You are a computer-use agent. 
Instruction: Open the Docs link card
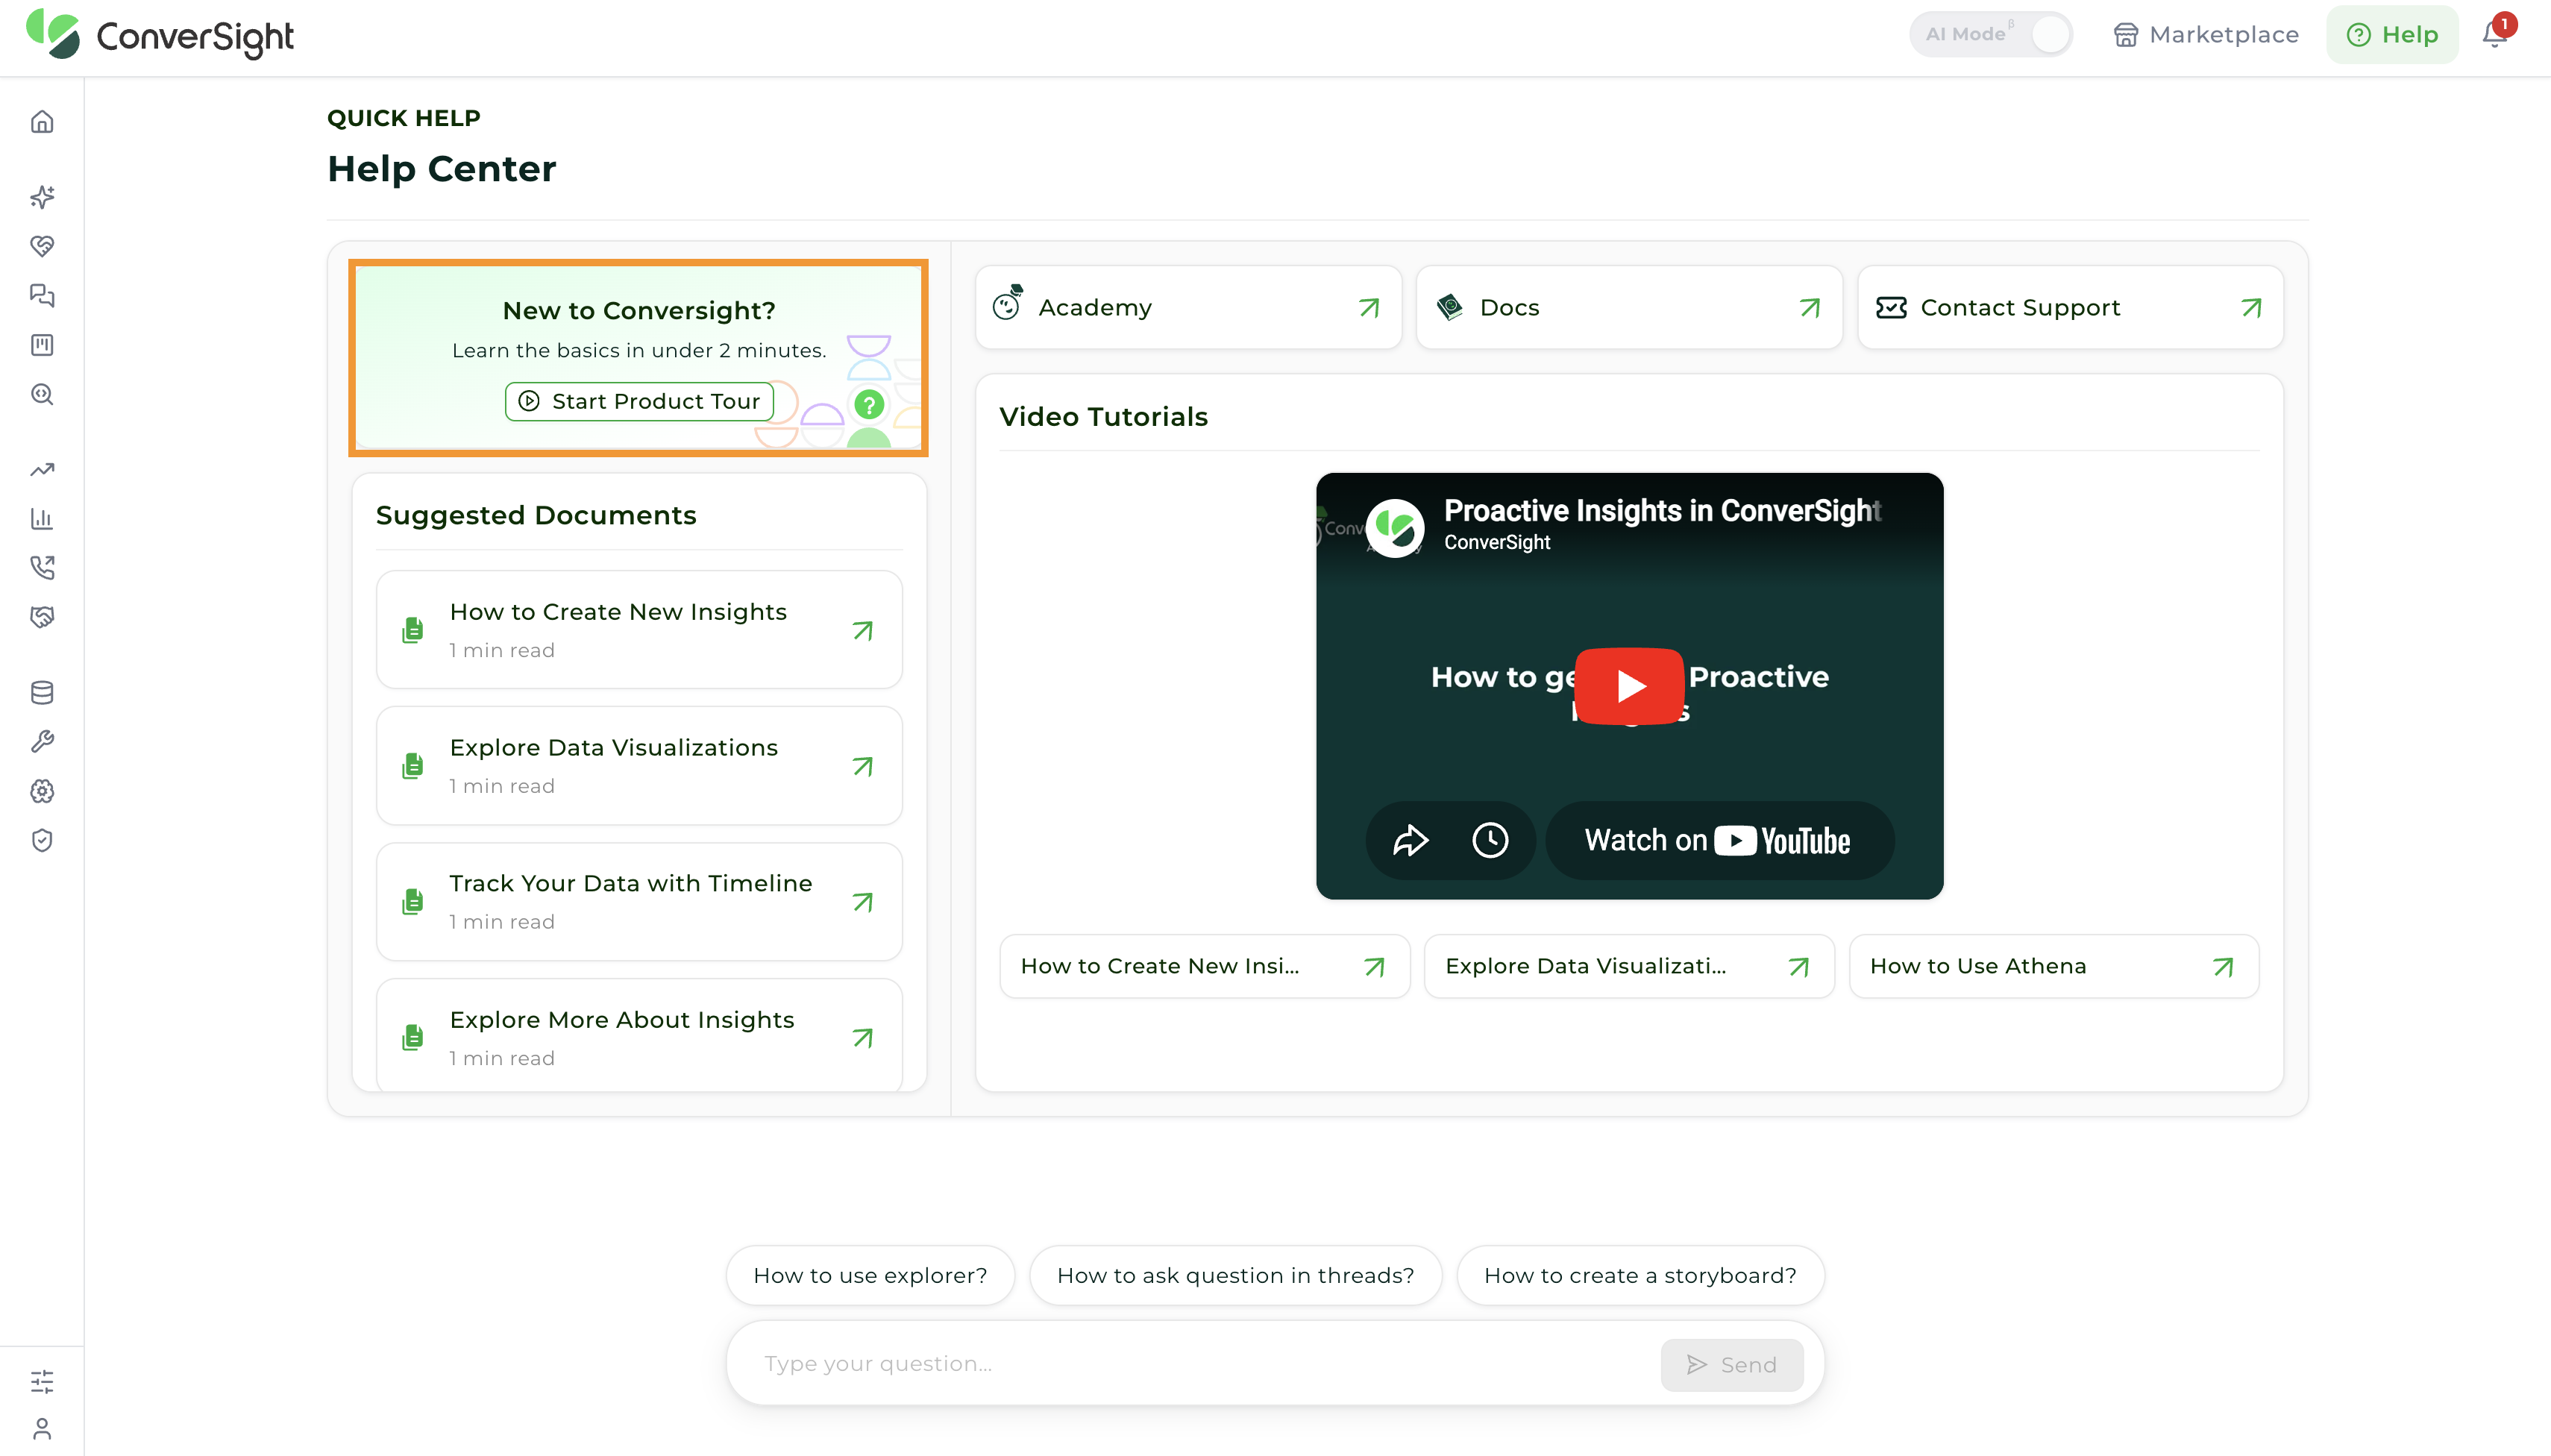point(1629,307)
